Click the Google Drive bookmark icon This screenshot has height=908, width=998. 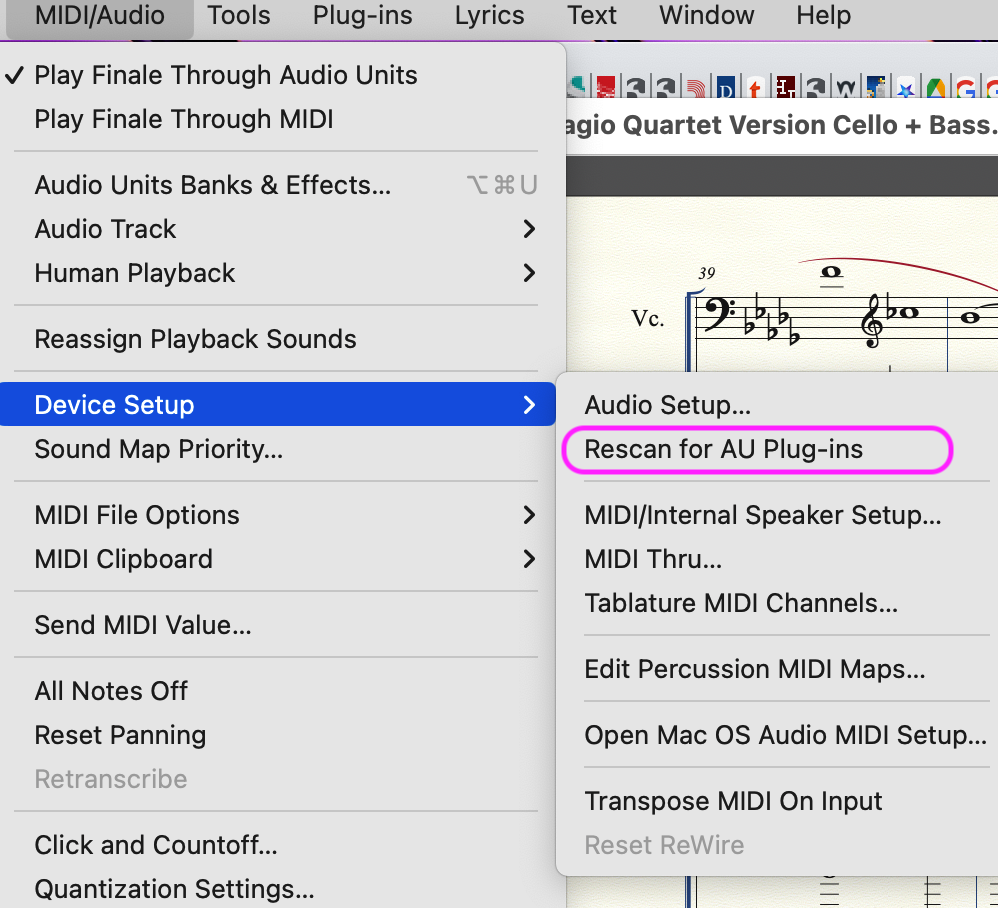936,89
